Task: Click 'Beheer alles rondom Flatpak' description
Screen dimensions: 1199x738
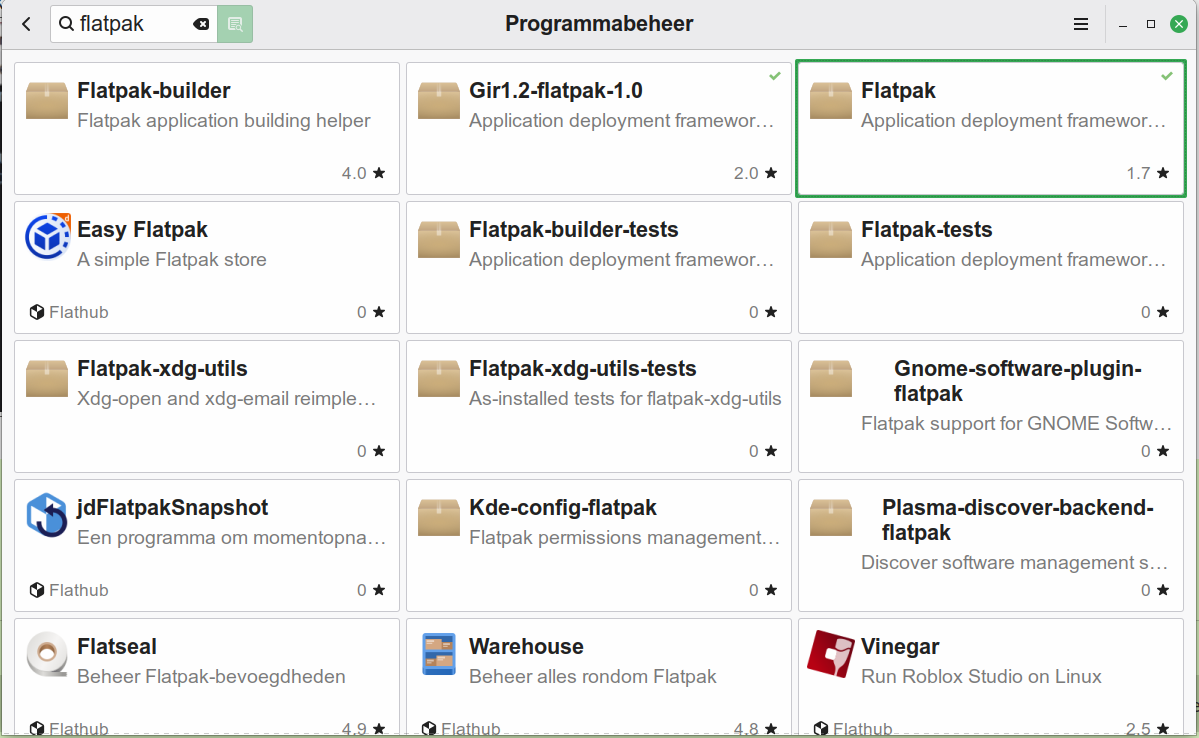Action: pyautogui.click(x=593, y=677)
